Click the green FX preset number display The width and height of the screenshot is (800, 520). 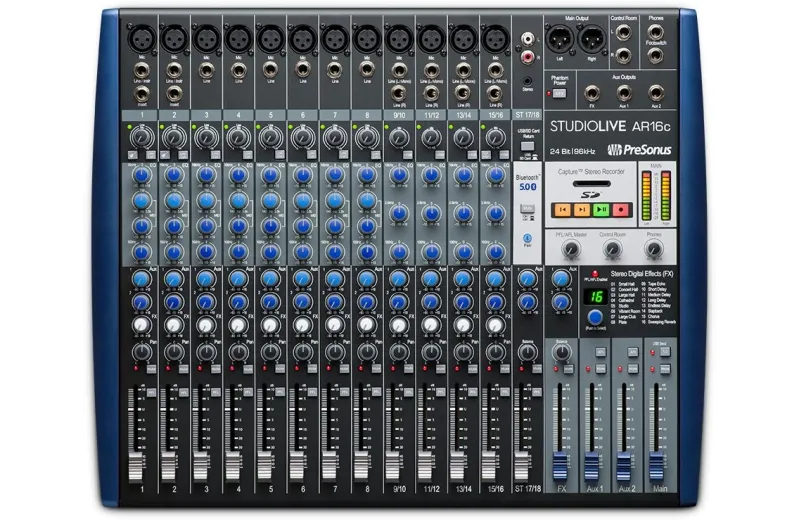(x=595, y=296)
